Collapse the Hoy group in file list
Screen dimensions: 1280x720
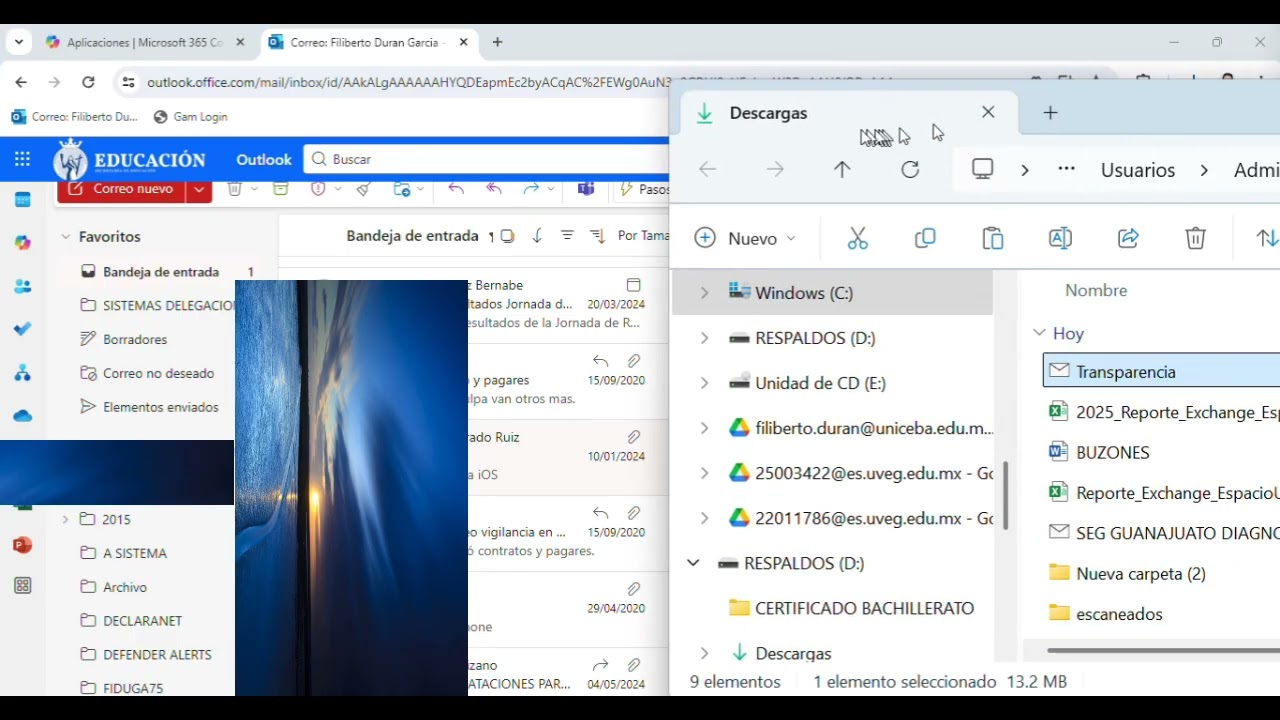1039,333
